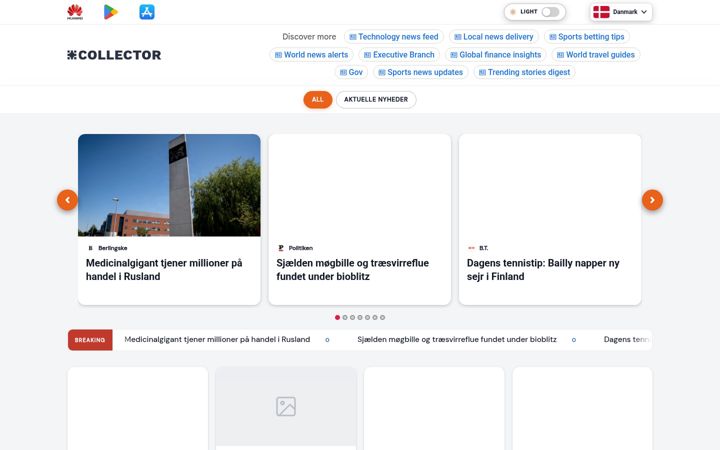Go to previous carousel slide arrow
Viewport: 720px width, 450px height.
pos(67,200)
